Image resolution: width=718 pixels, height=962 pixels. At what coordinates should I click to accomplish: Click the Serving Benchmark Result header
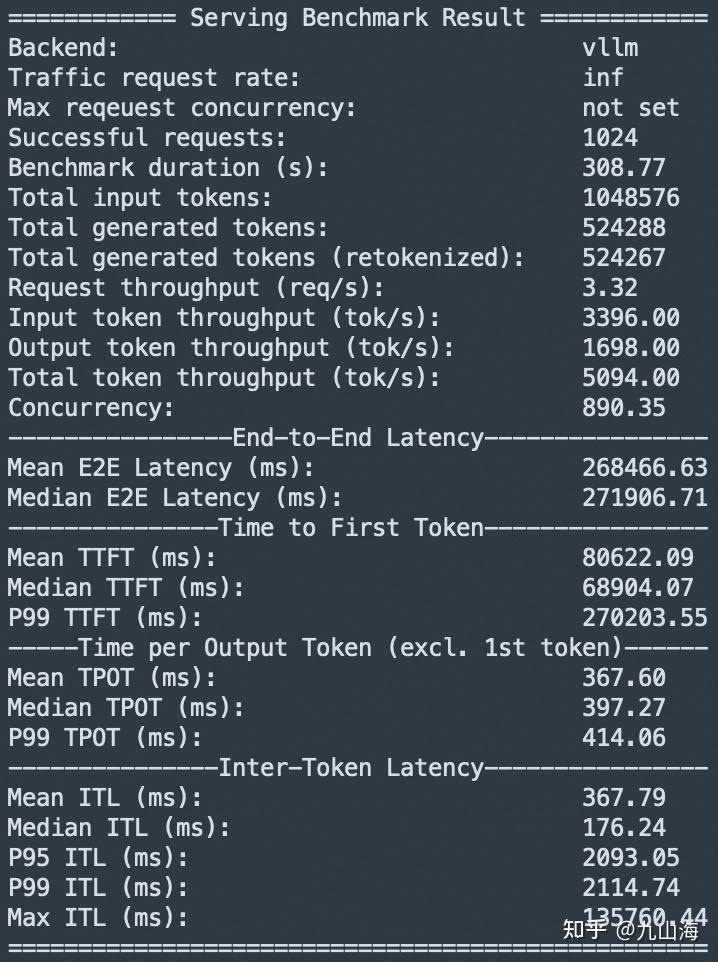(357, 17)
